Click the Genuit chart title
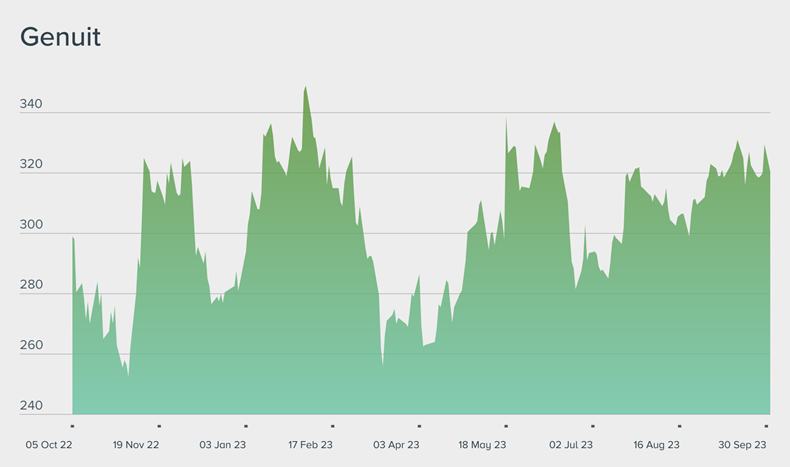This screenshot has height=467, width=790. [60, 38]
